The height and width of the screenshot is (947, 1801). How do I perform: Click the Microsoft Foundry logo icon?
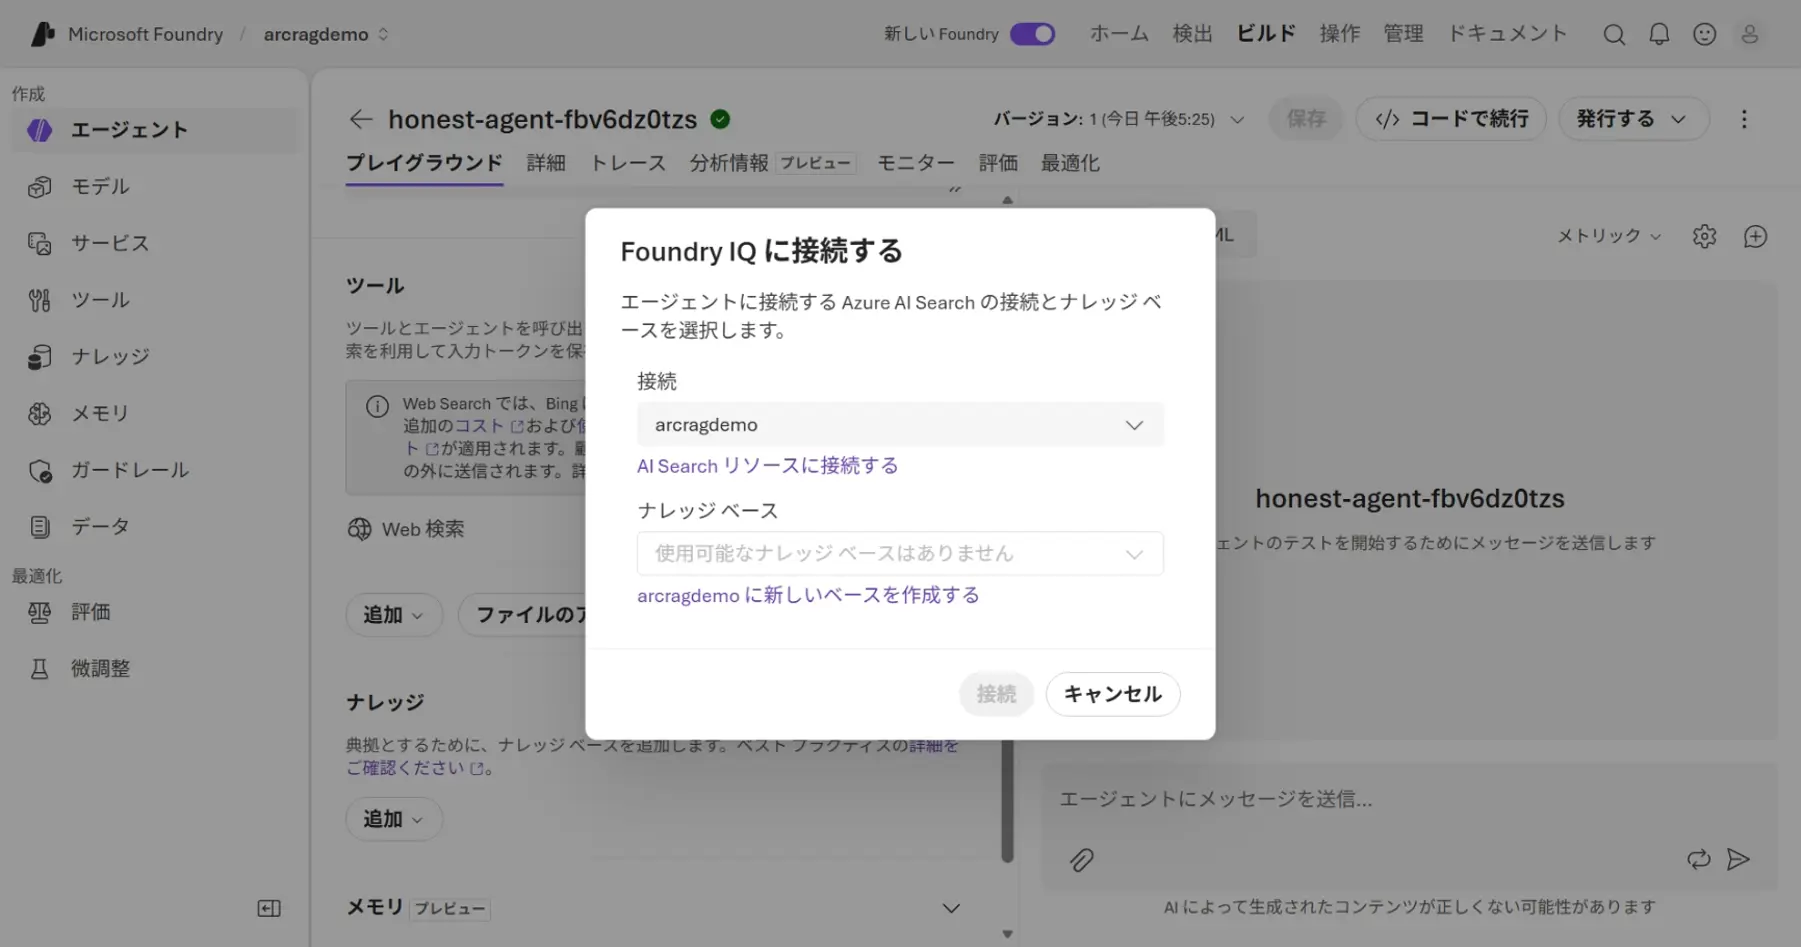(x=43, y=34)
